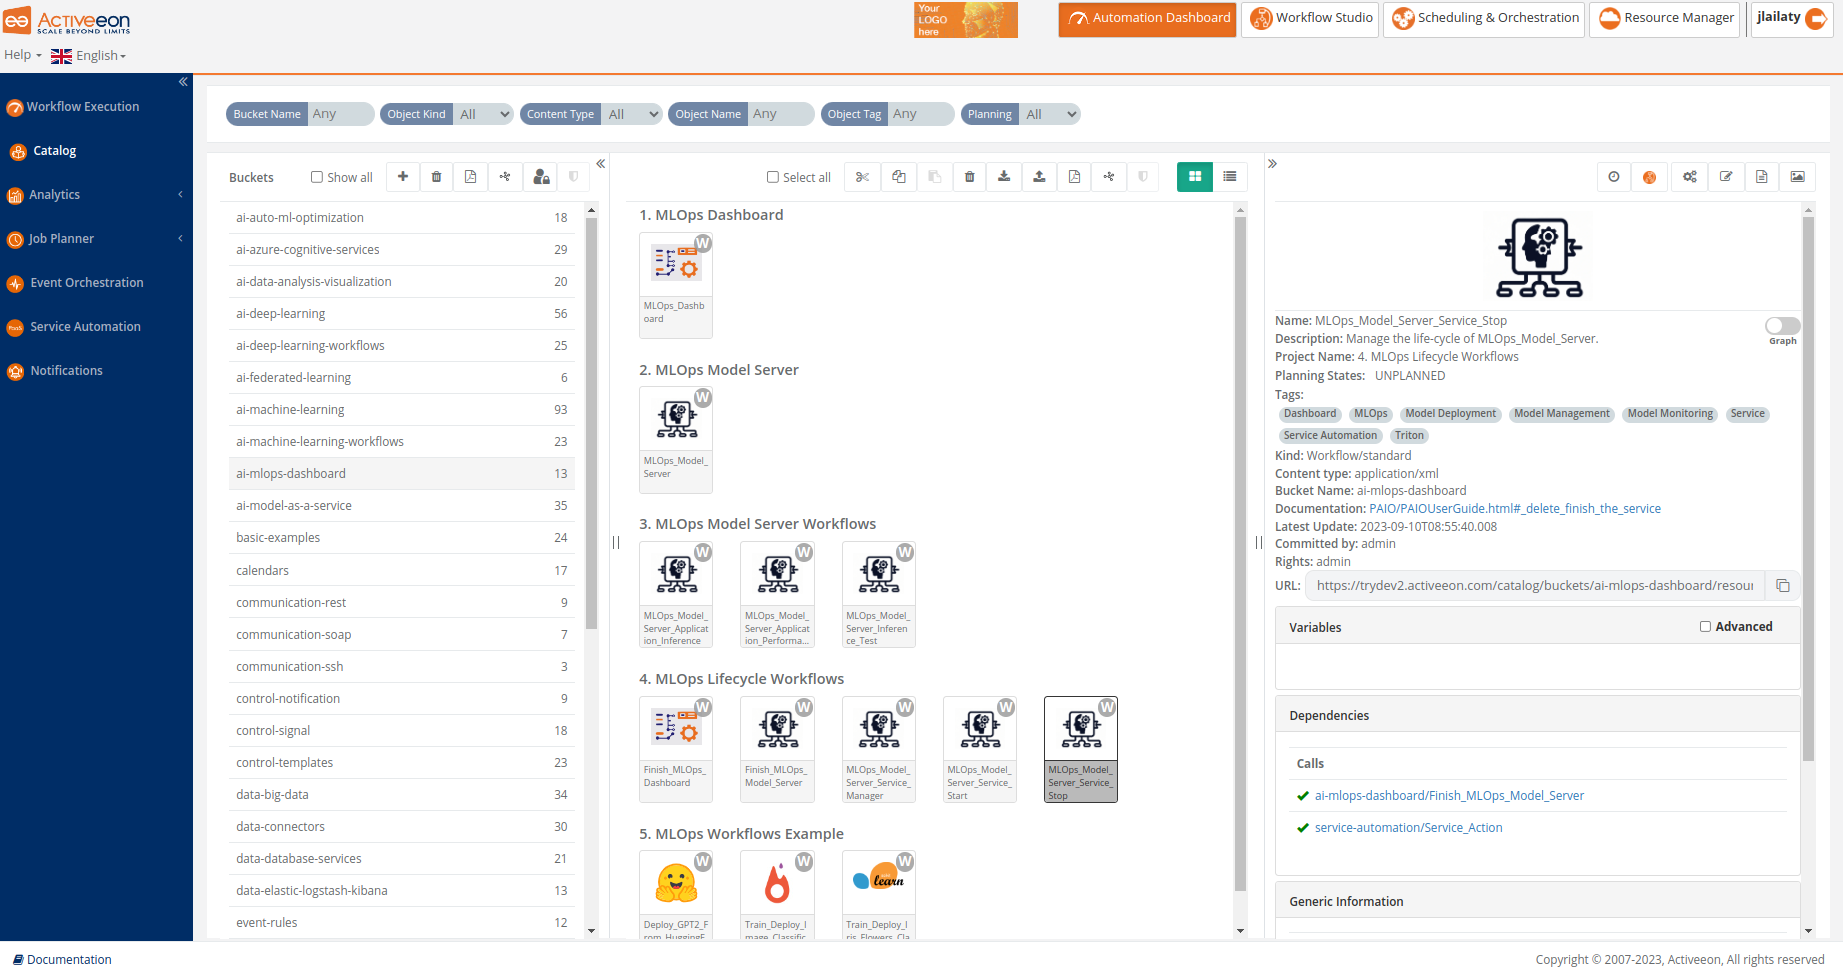Open the Content Type dropdown
This screenshot has width=1843, height=976.
tap(632, 114)
